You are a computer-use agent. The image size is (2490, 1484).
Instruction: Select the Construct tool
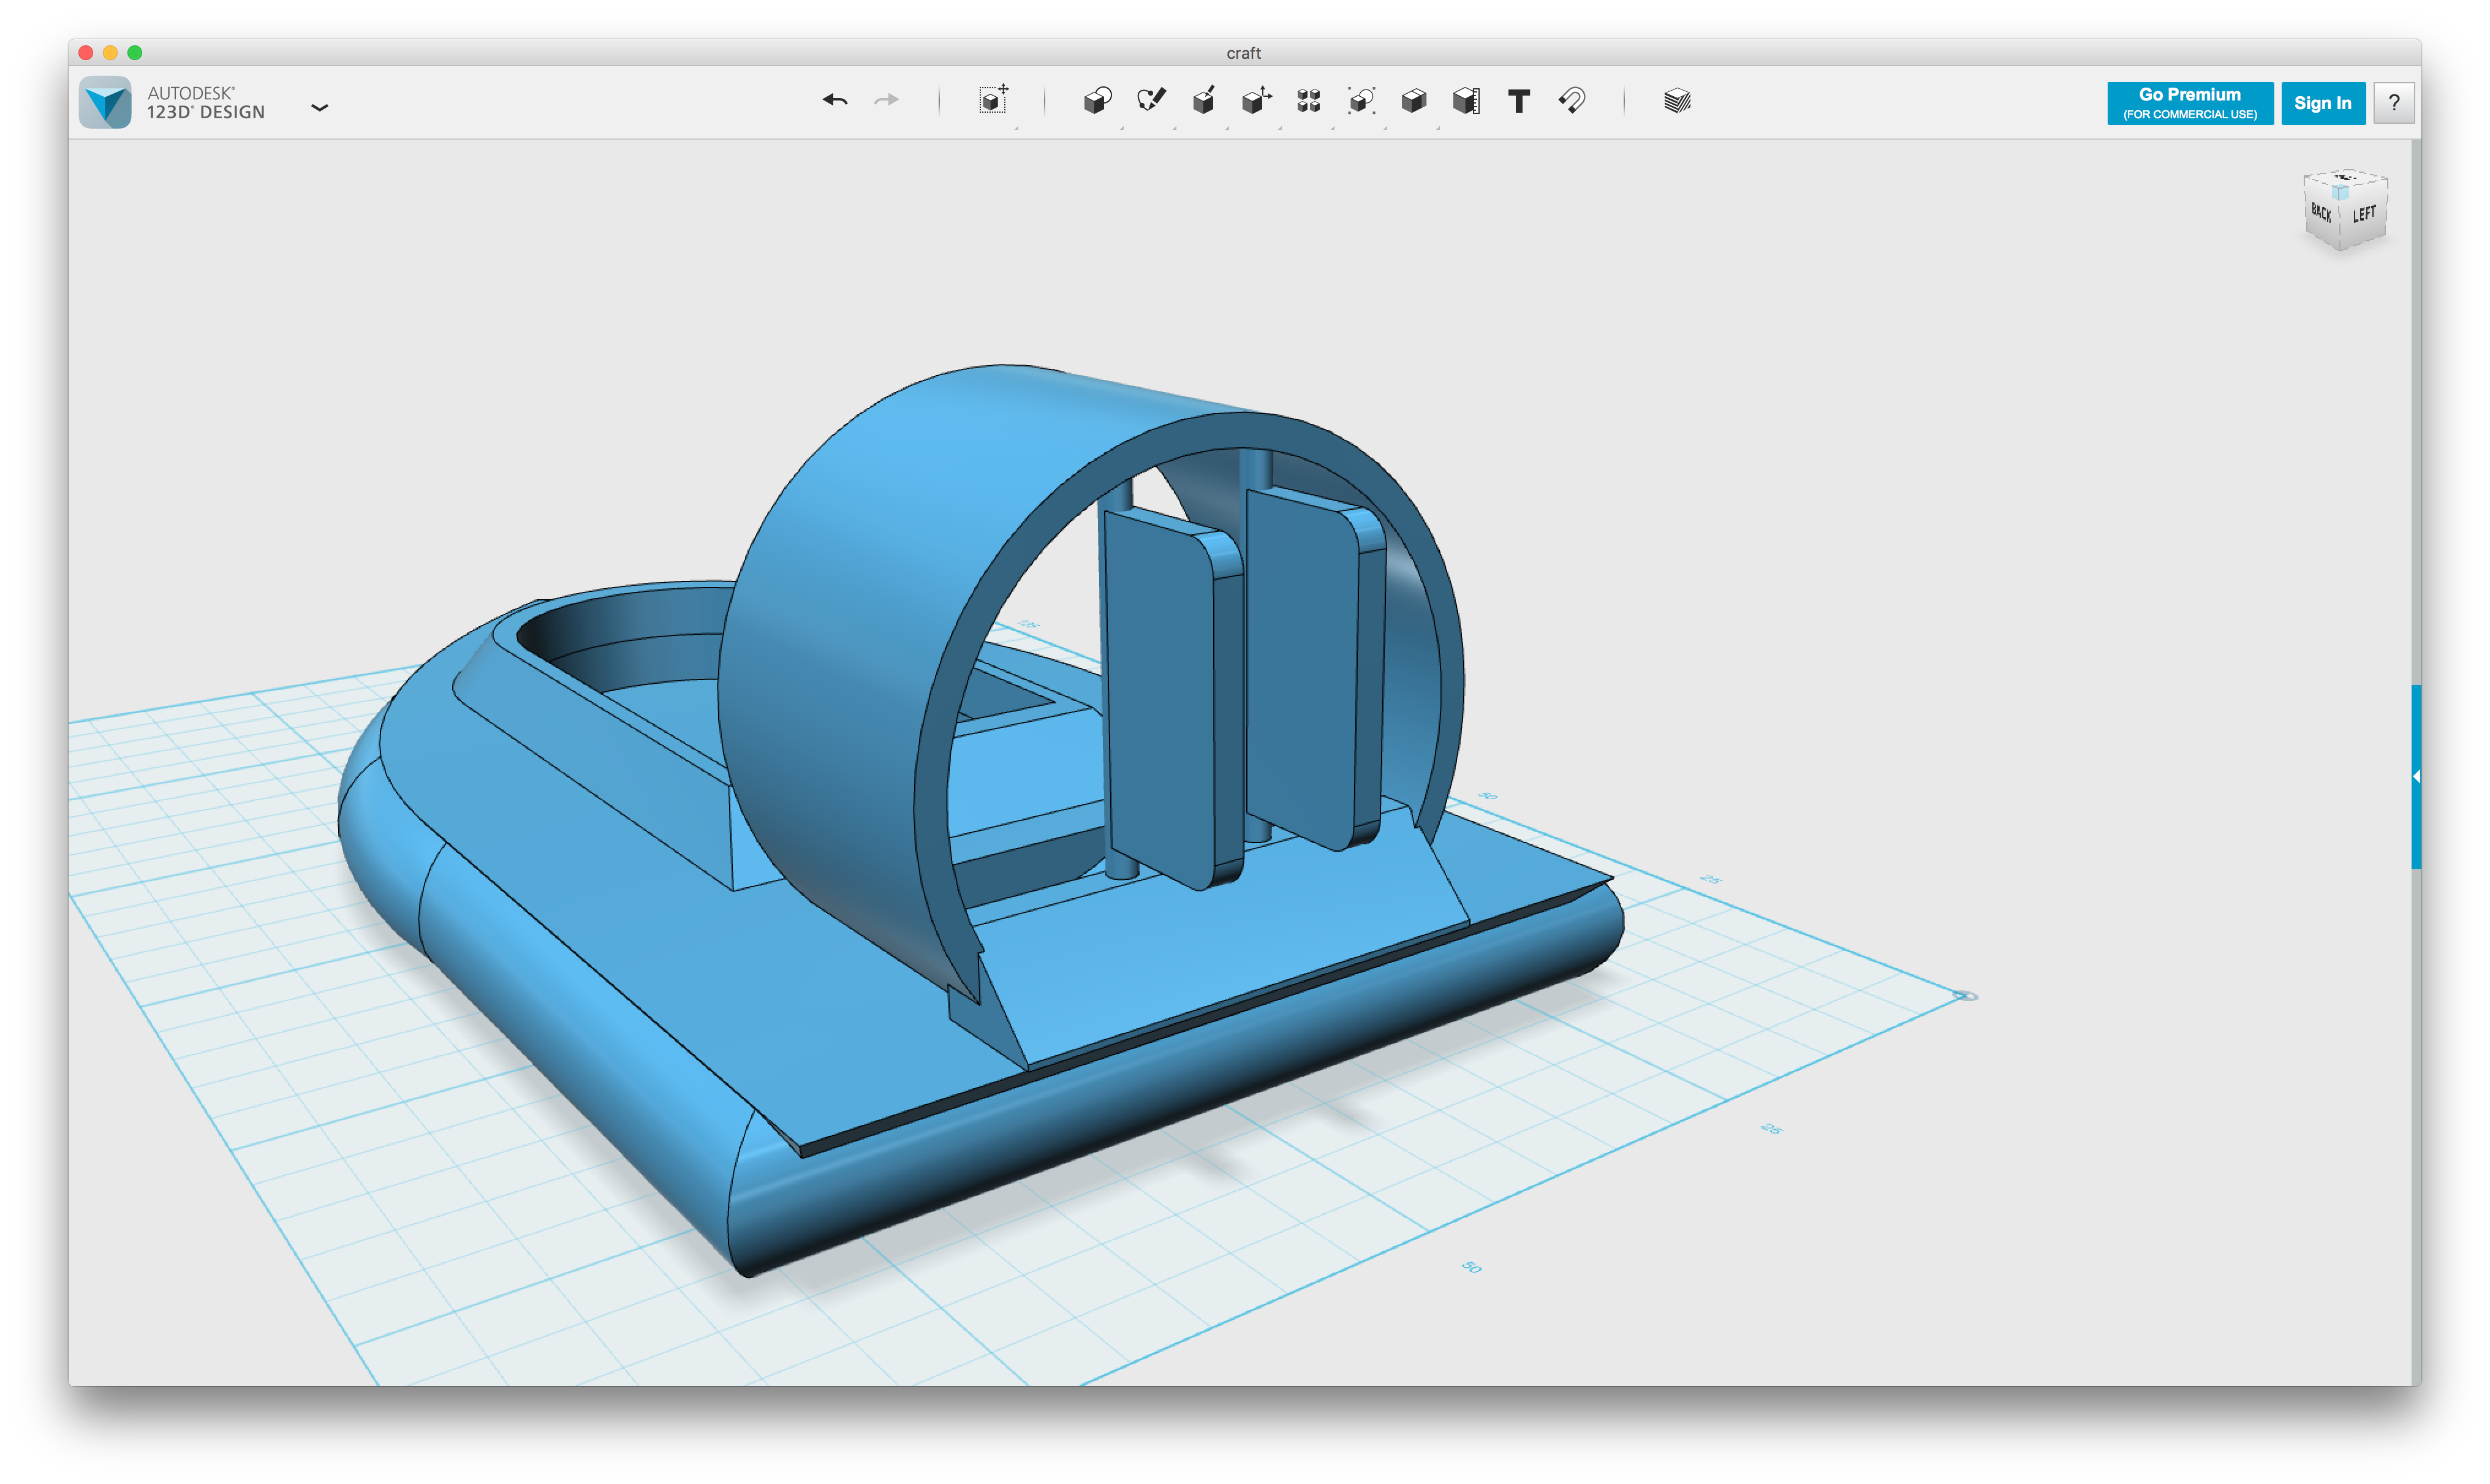pyautogui.click(x=1204, y=101)
